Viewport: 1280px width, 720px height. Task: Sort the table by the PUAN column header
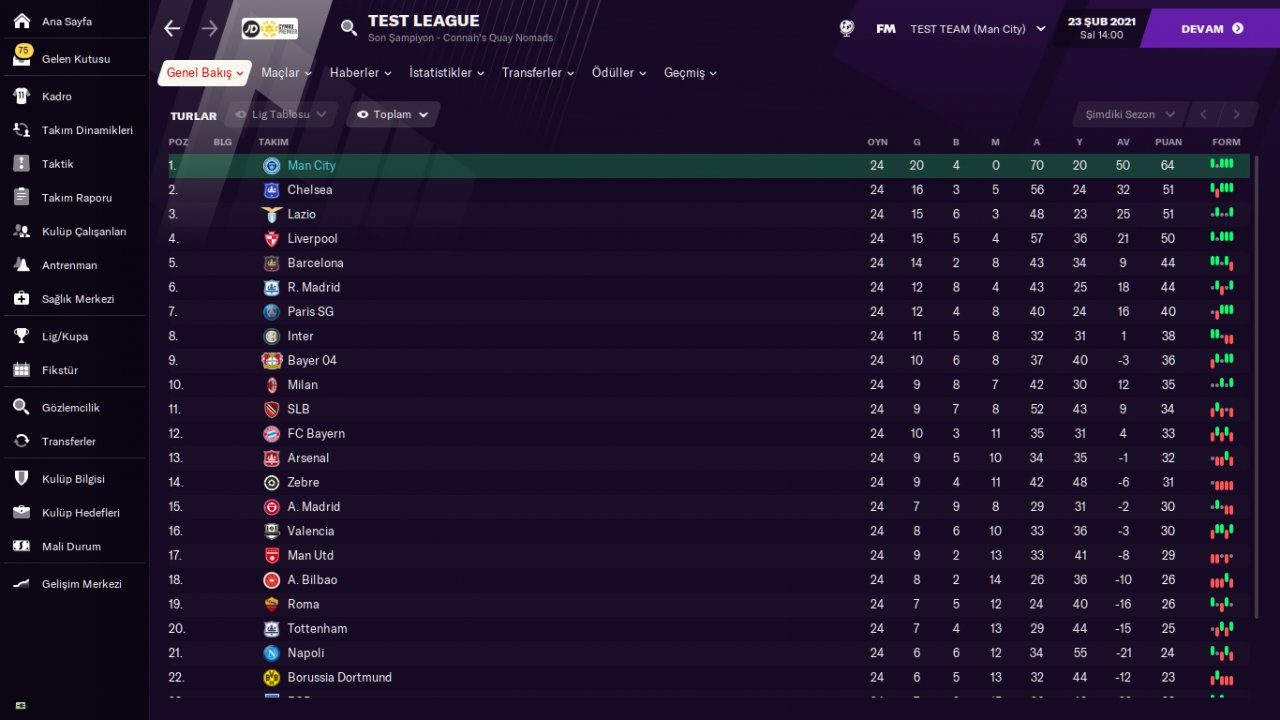pos(1168,142)
